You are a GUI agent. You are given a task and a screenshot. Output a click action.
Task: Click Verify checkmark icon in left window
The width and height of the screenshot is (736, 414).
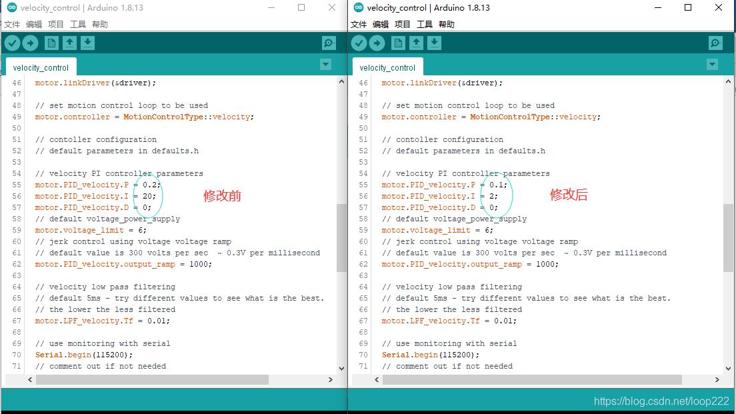(12, 43)
